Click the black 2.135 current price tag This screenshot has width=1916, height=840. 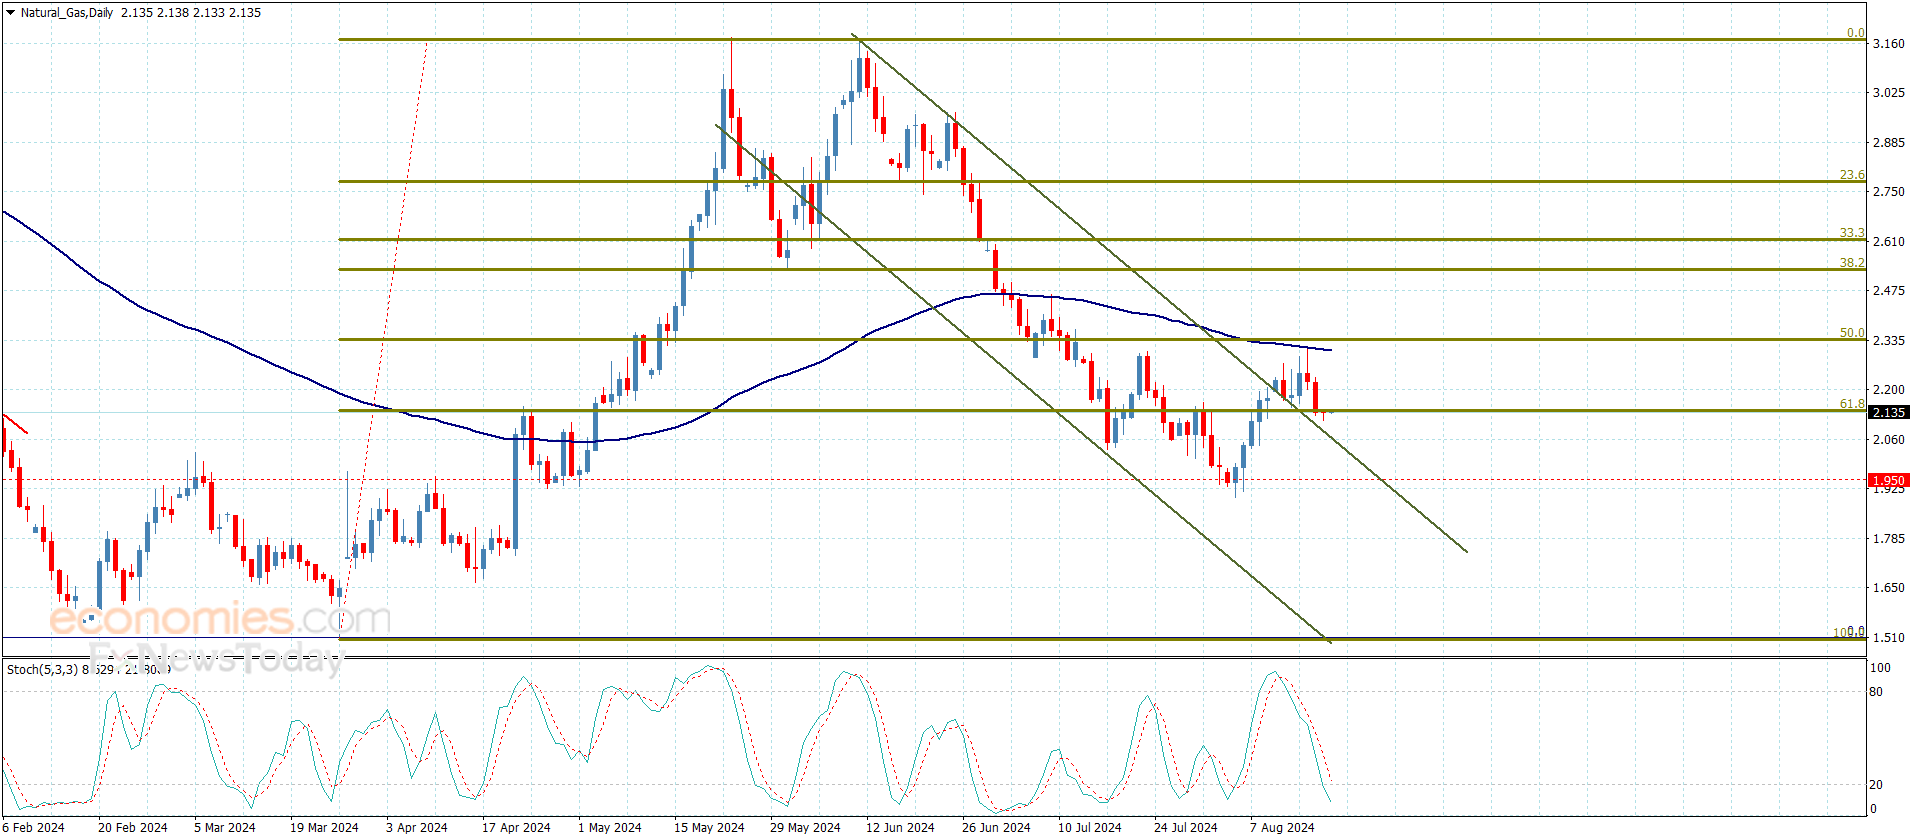(x=1888, y=412)
